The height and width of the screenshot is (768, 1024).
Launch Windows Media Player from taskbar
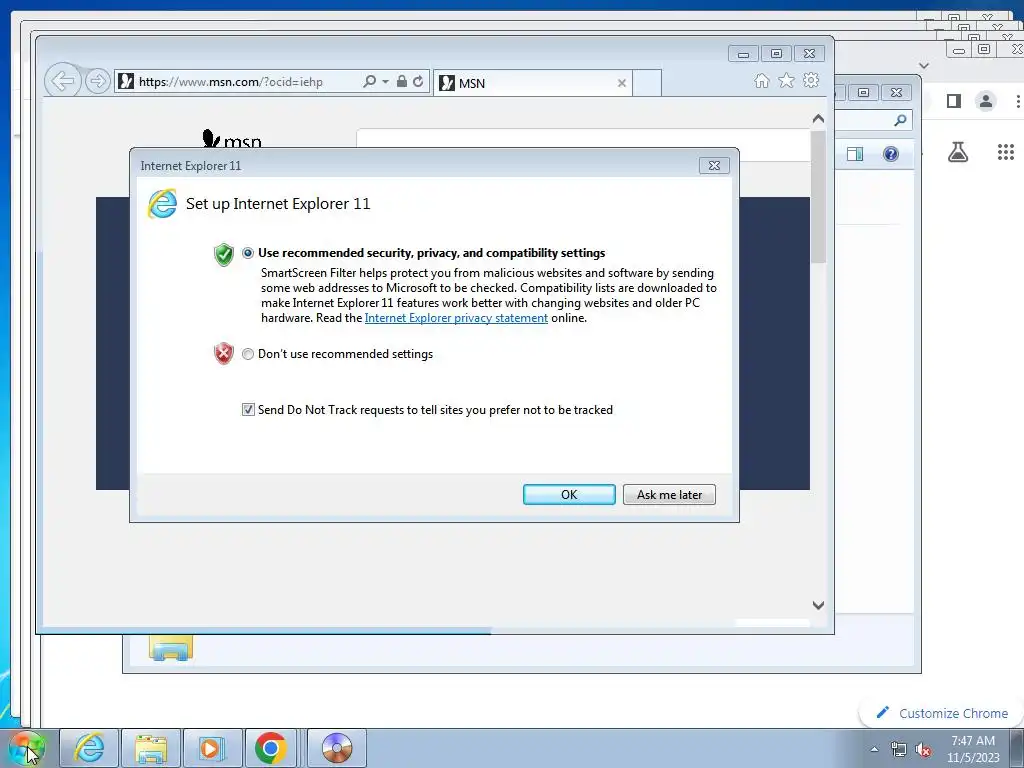[x=212, y=748]
